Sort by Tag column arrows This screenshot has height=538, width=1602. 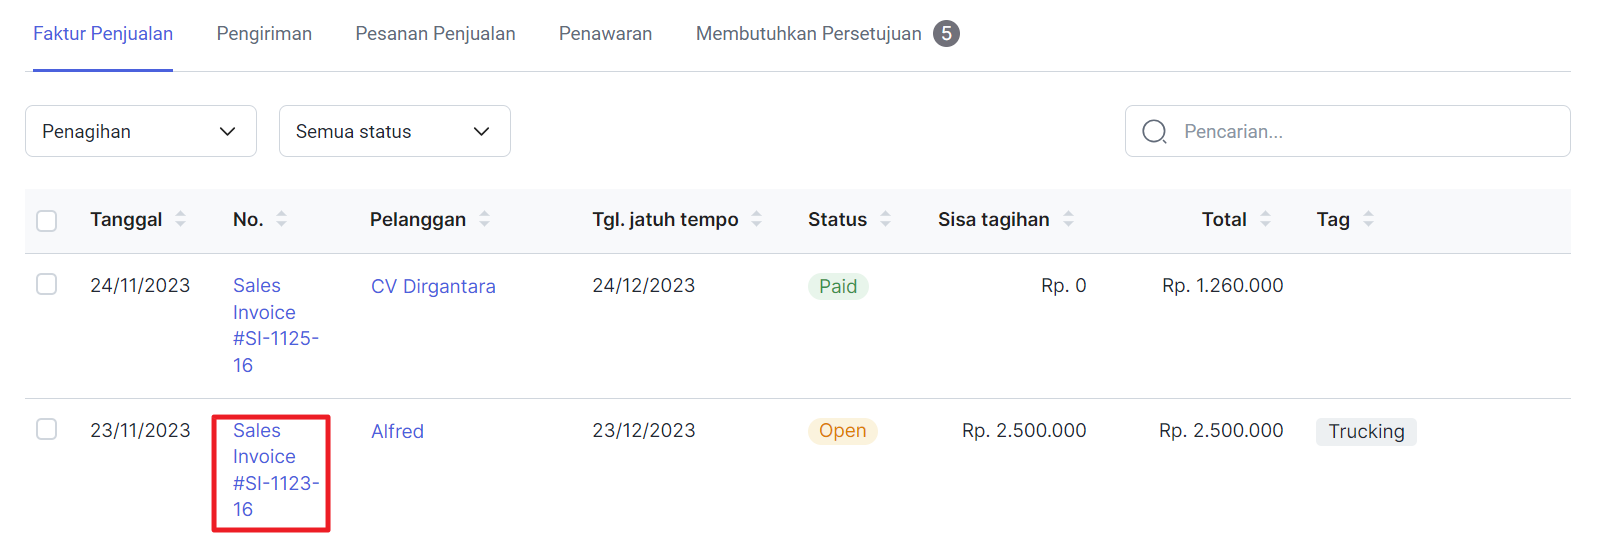(x=1368, y=219)
